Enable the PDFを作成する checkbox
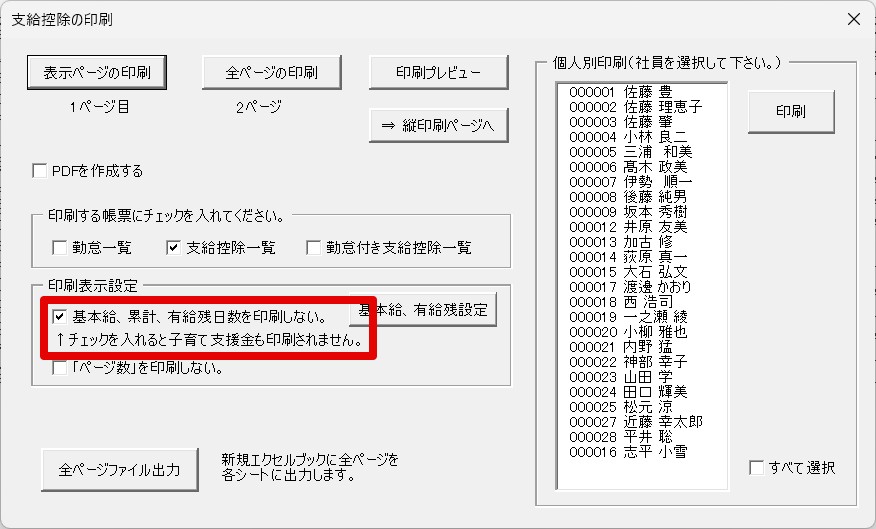876x529 pixels. [x=41, y=171]
